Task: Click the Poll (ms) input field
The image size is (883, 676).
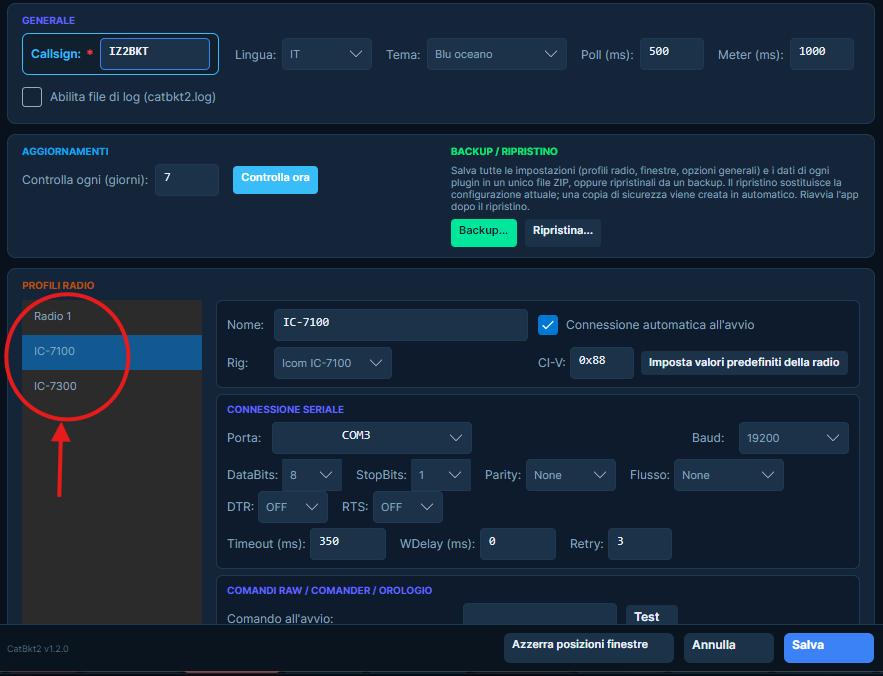Action: point(672,54)
